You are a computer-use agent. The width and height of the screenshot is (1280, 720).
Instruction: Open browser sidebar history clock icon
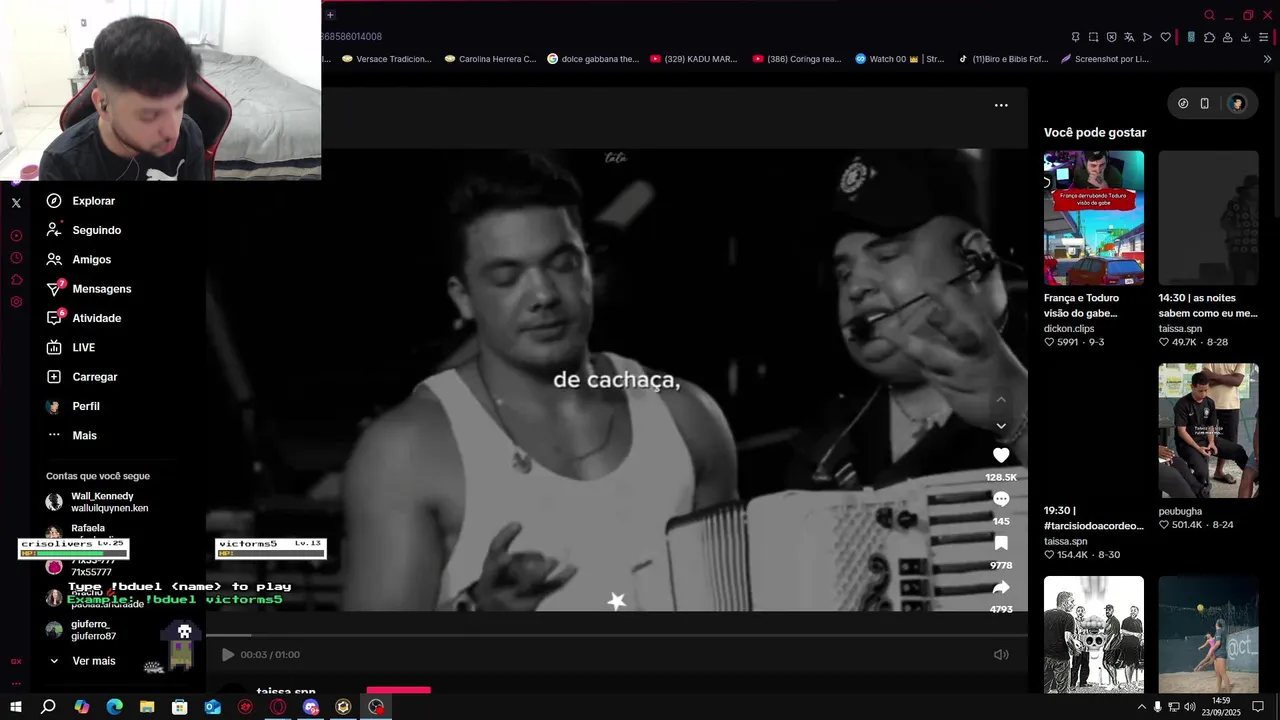pos(16,258)
